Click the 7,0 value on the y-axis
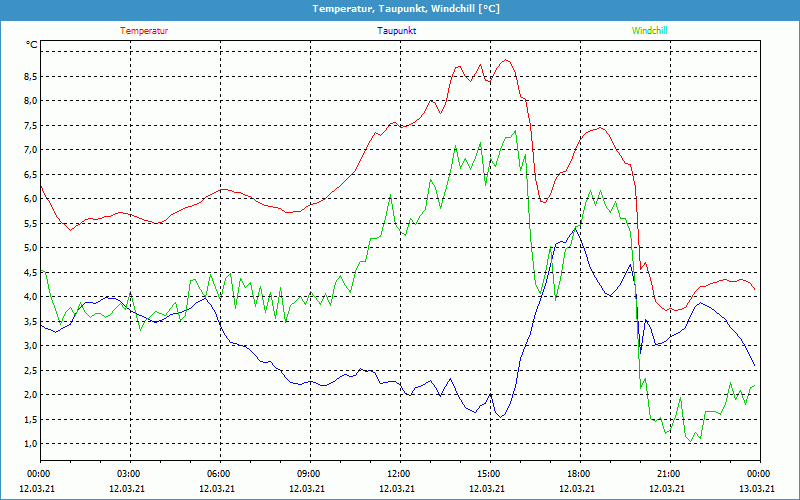 pos(30,150)
